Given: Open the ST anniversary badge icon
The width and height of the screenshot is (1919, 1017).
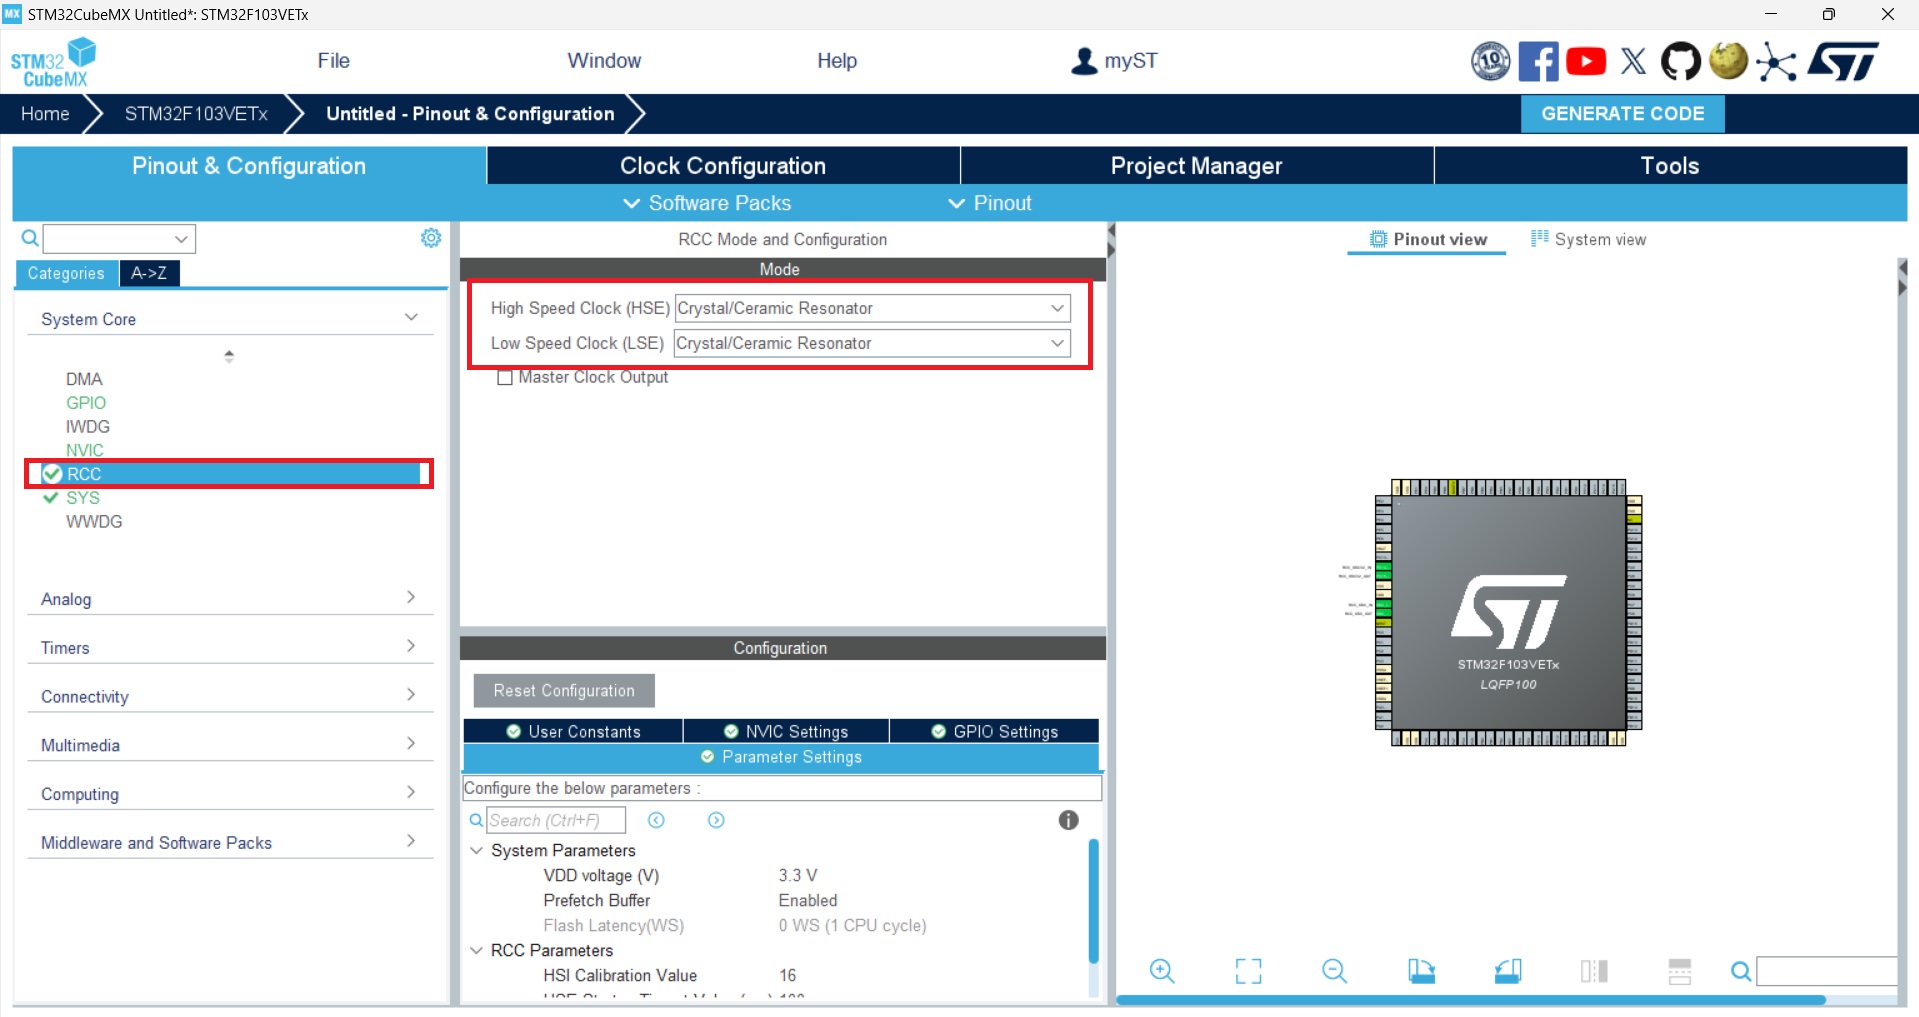Looking at the screenshot, I should (x=1490, y=61).
